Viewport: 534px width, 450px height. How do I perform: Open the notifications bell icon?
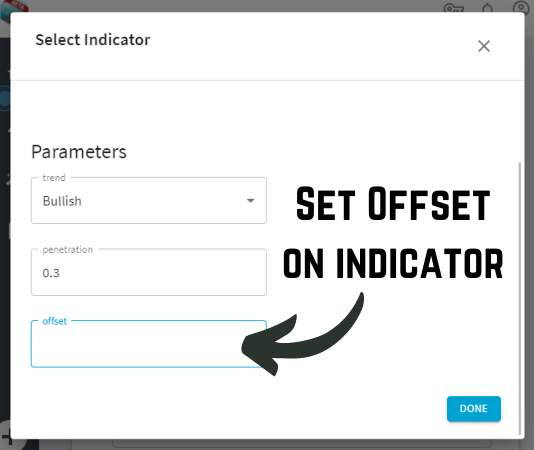tap(488, 8)
